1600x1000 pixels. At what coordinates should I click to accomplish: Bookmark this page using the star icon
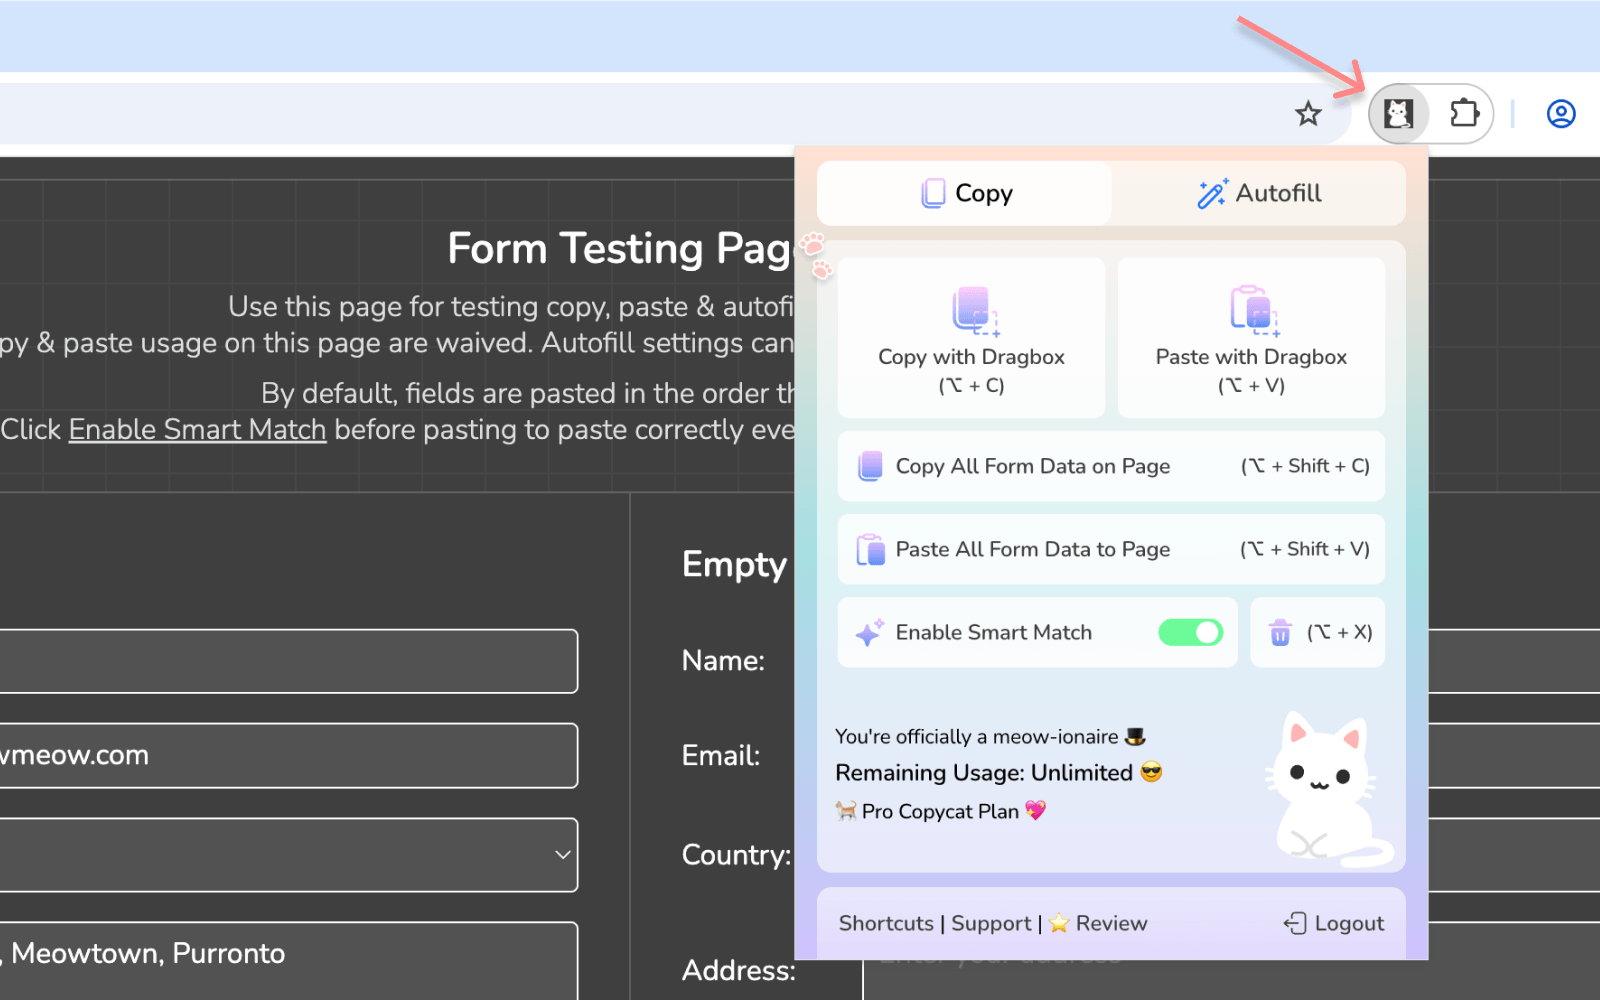click(1308, 113)
